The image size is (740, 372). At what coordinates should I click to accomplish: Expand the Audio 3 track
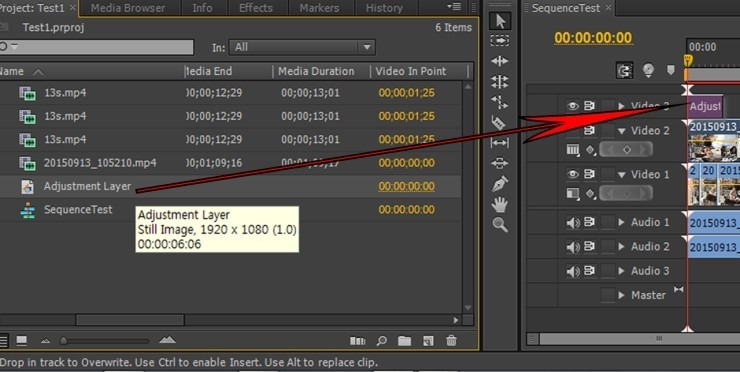622,271
